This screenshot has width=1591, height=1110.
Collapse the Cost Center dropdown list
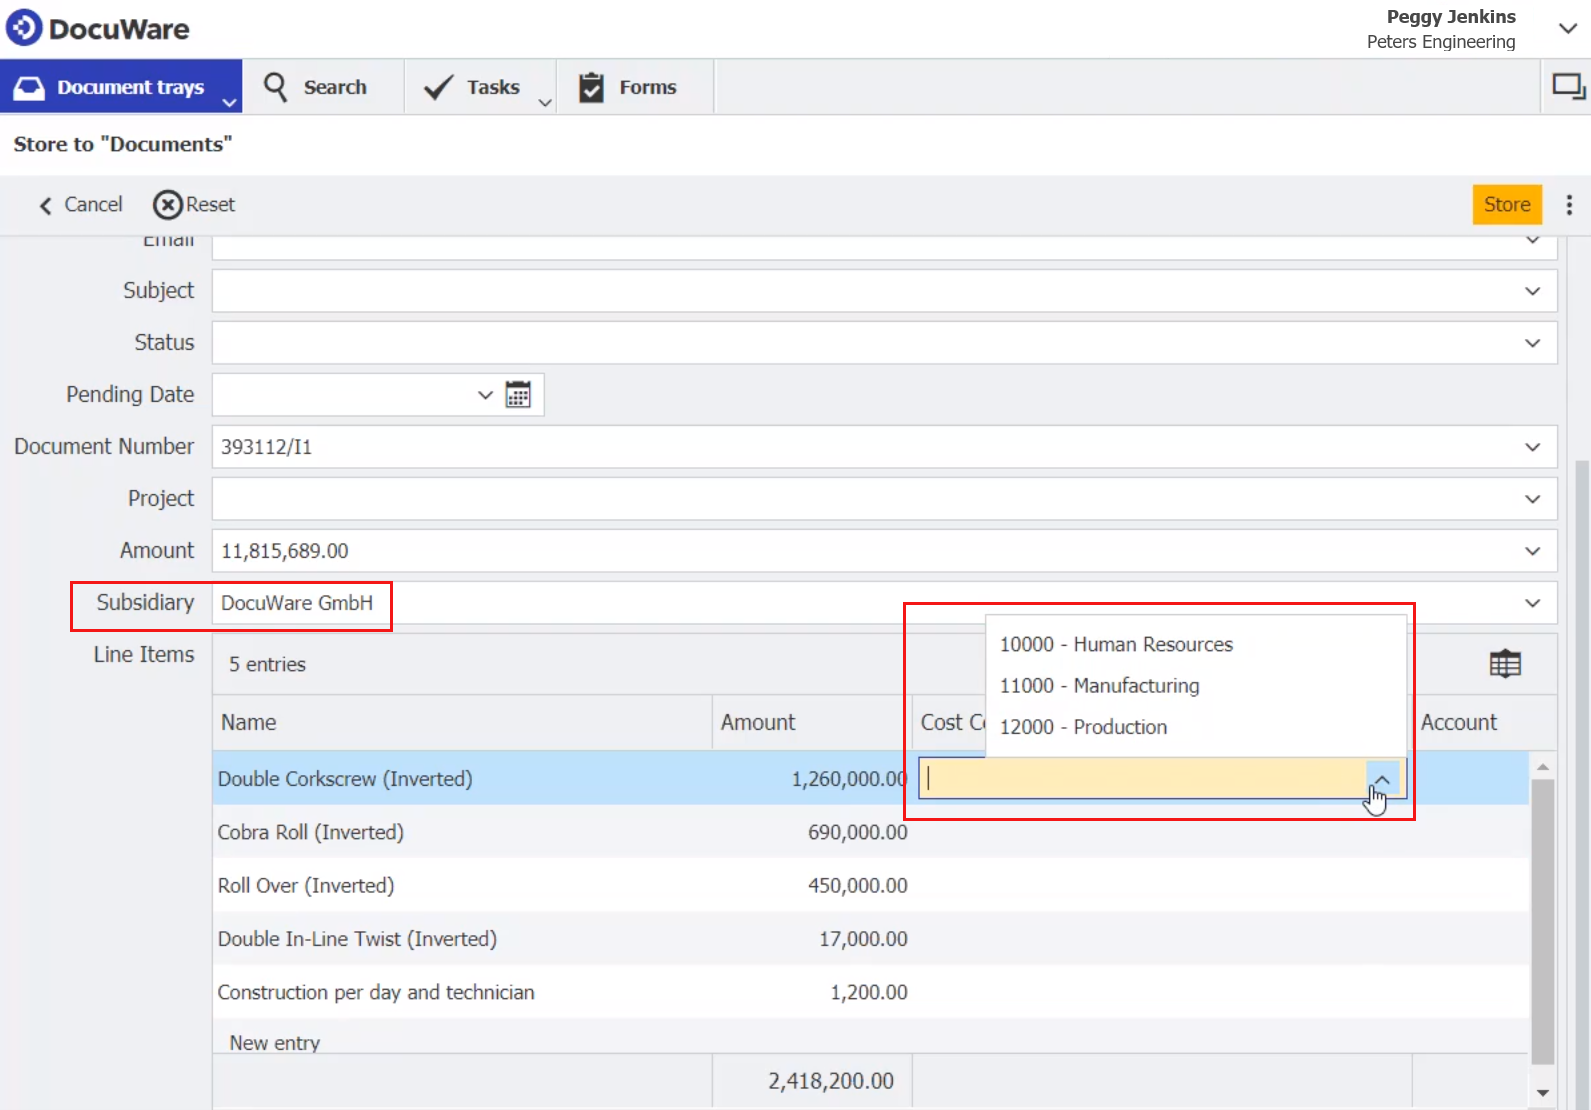coord(1382,779)
